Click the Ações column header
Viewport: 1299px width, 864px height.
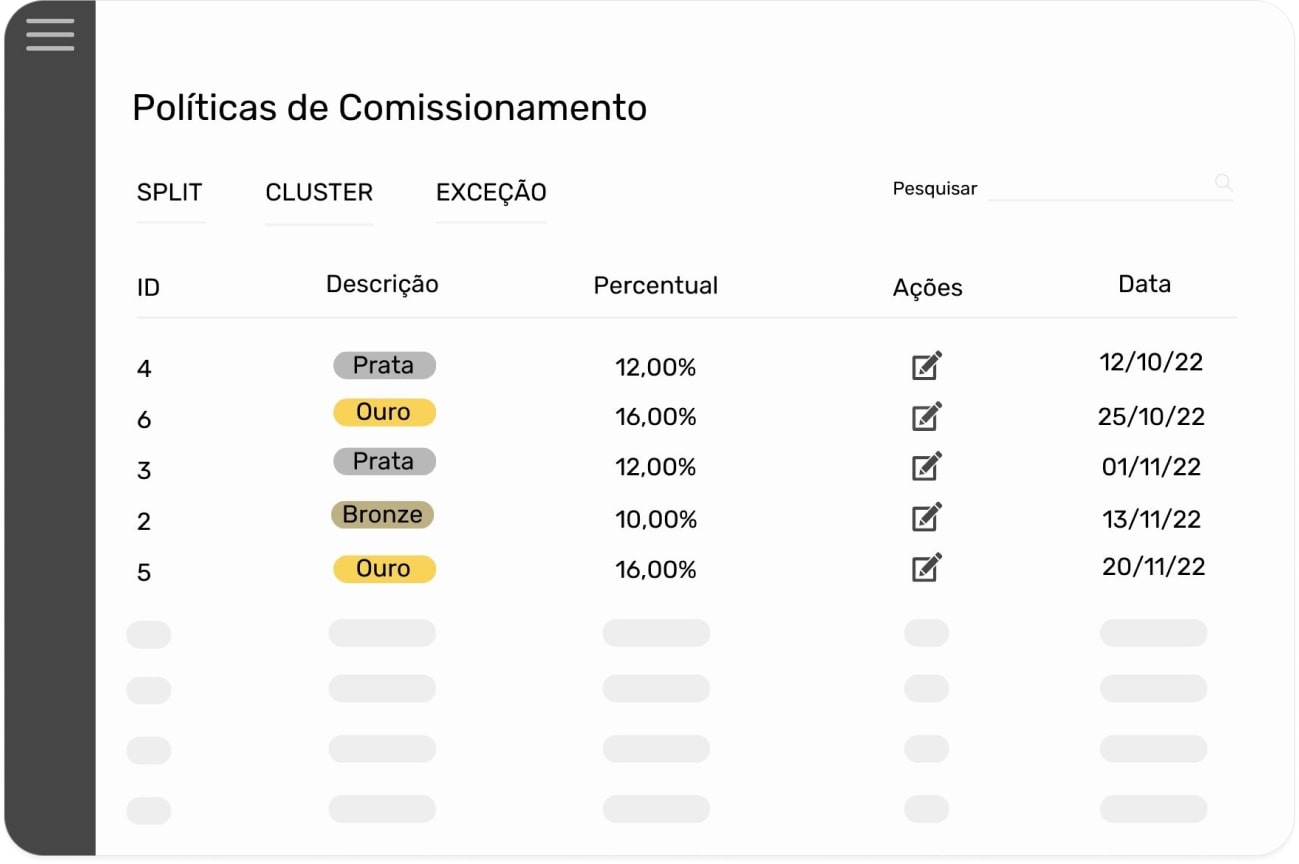(x=927, y=287)
